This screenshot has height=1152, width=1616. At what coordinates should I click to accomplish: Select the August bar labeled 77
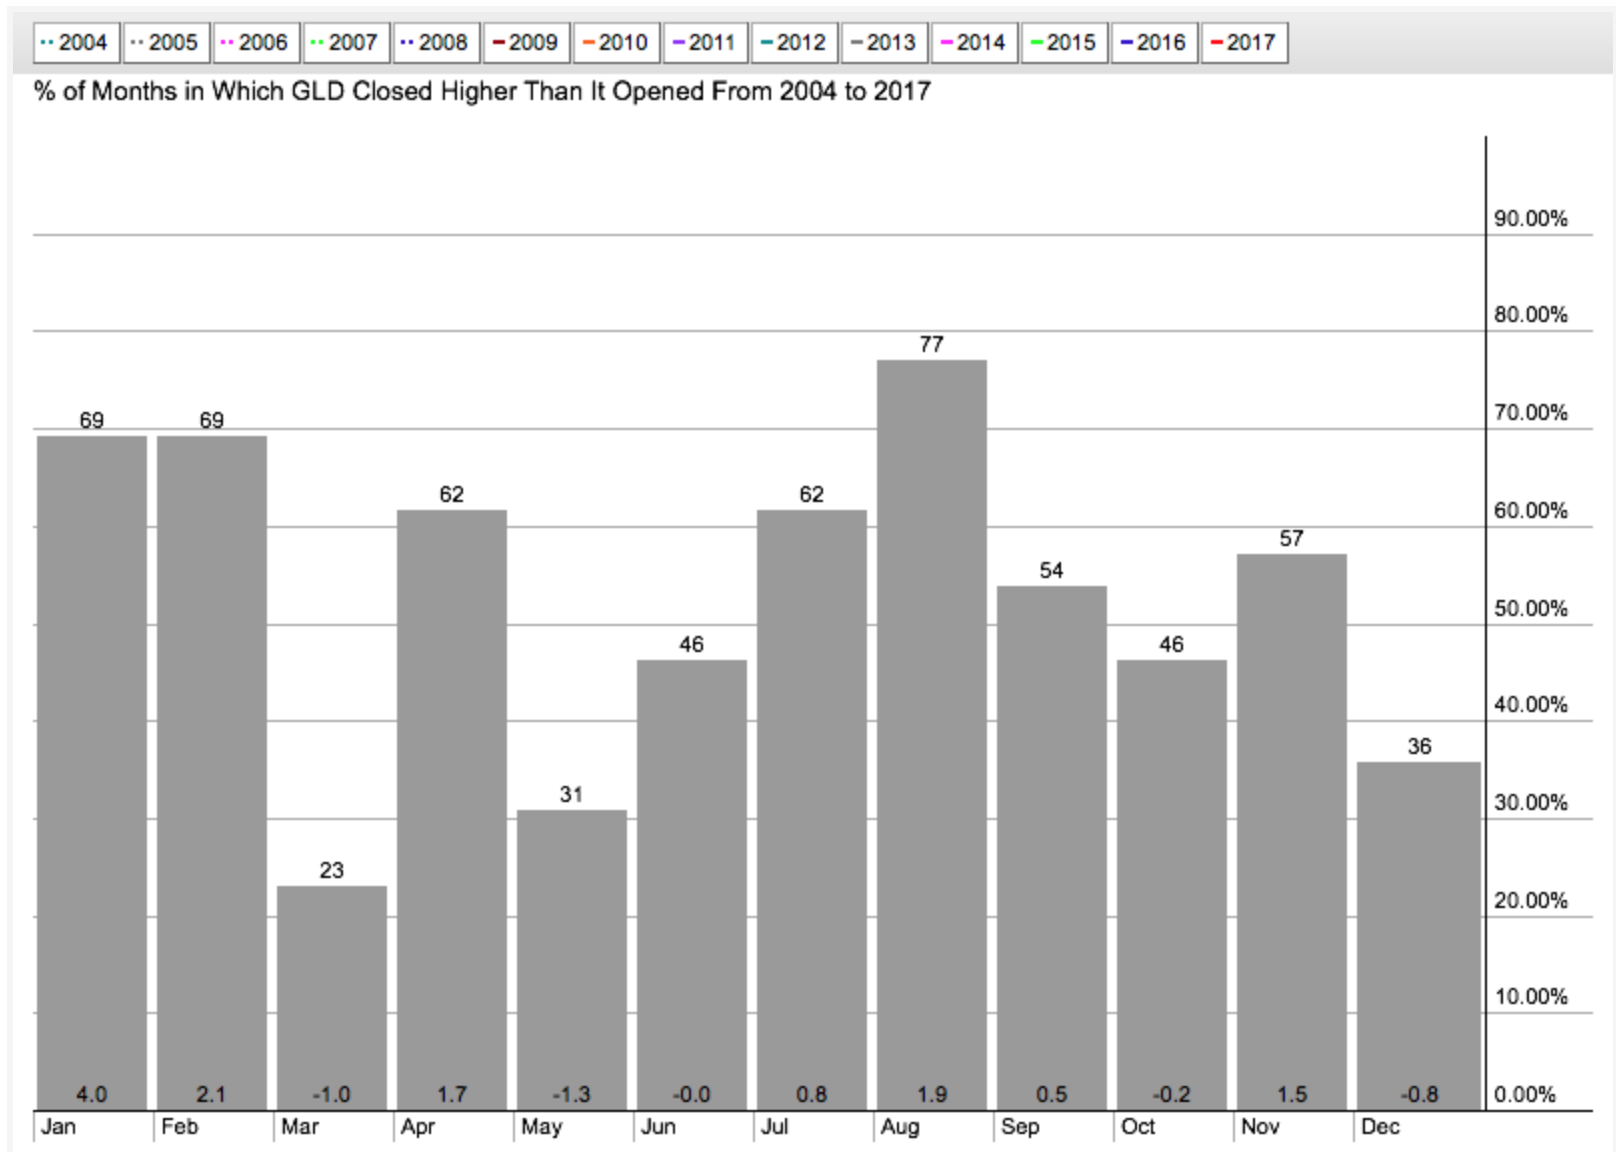coord(932,735)
